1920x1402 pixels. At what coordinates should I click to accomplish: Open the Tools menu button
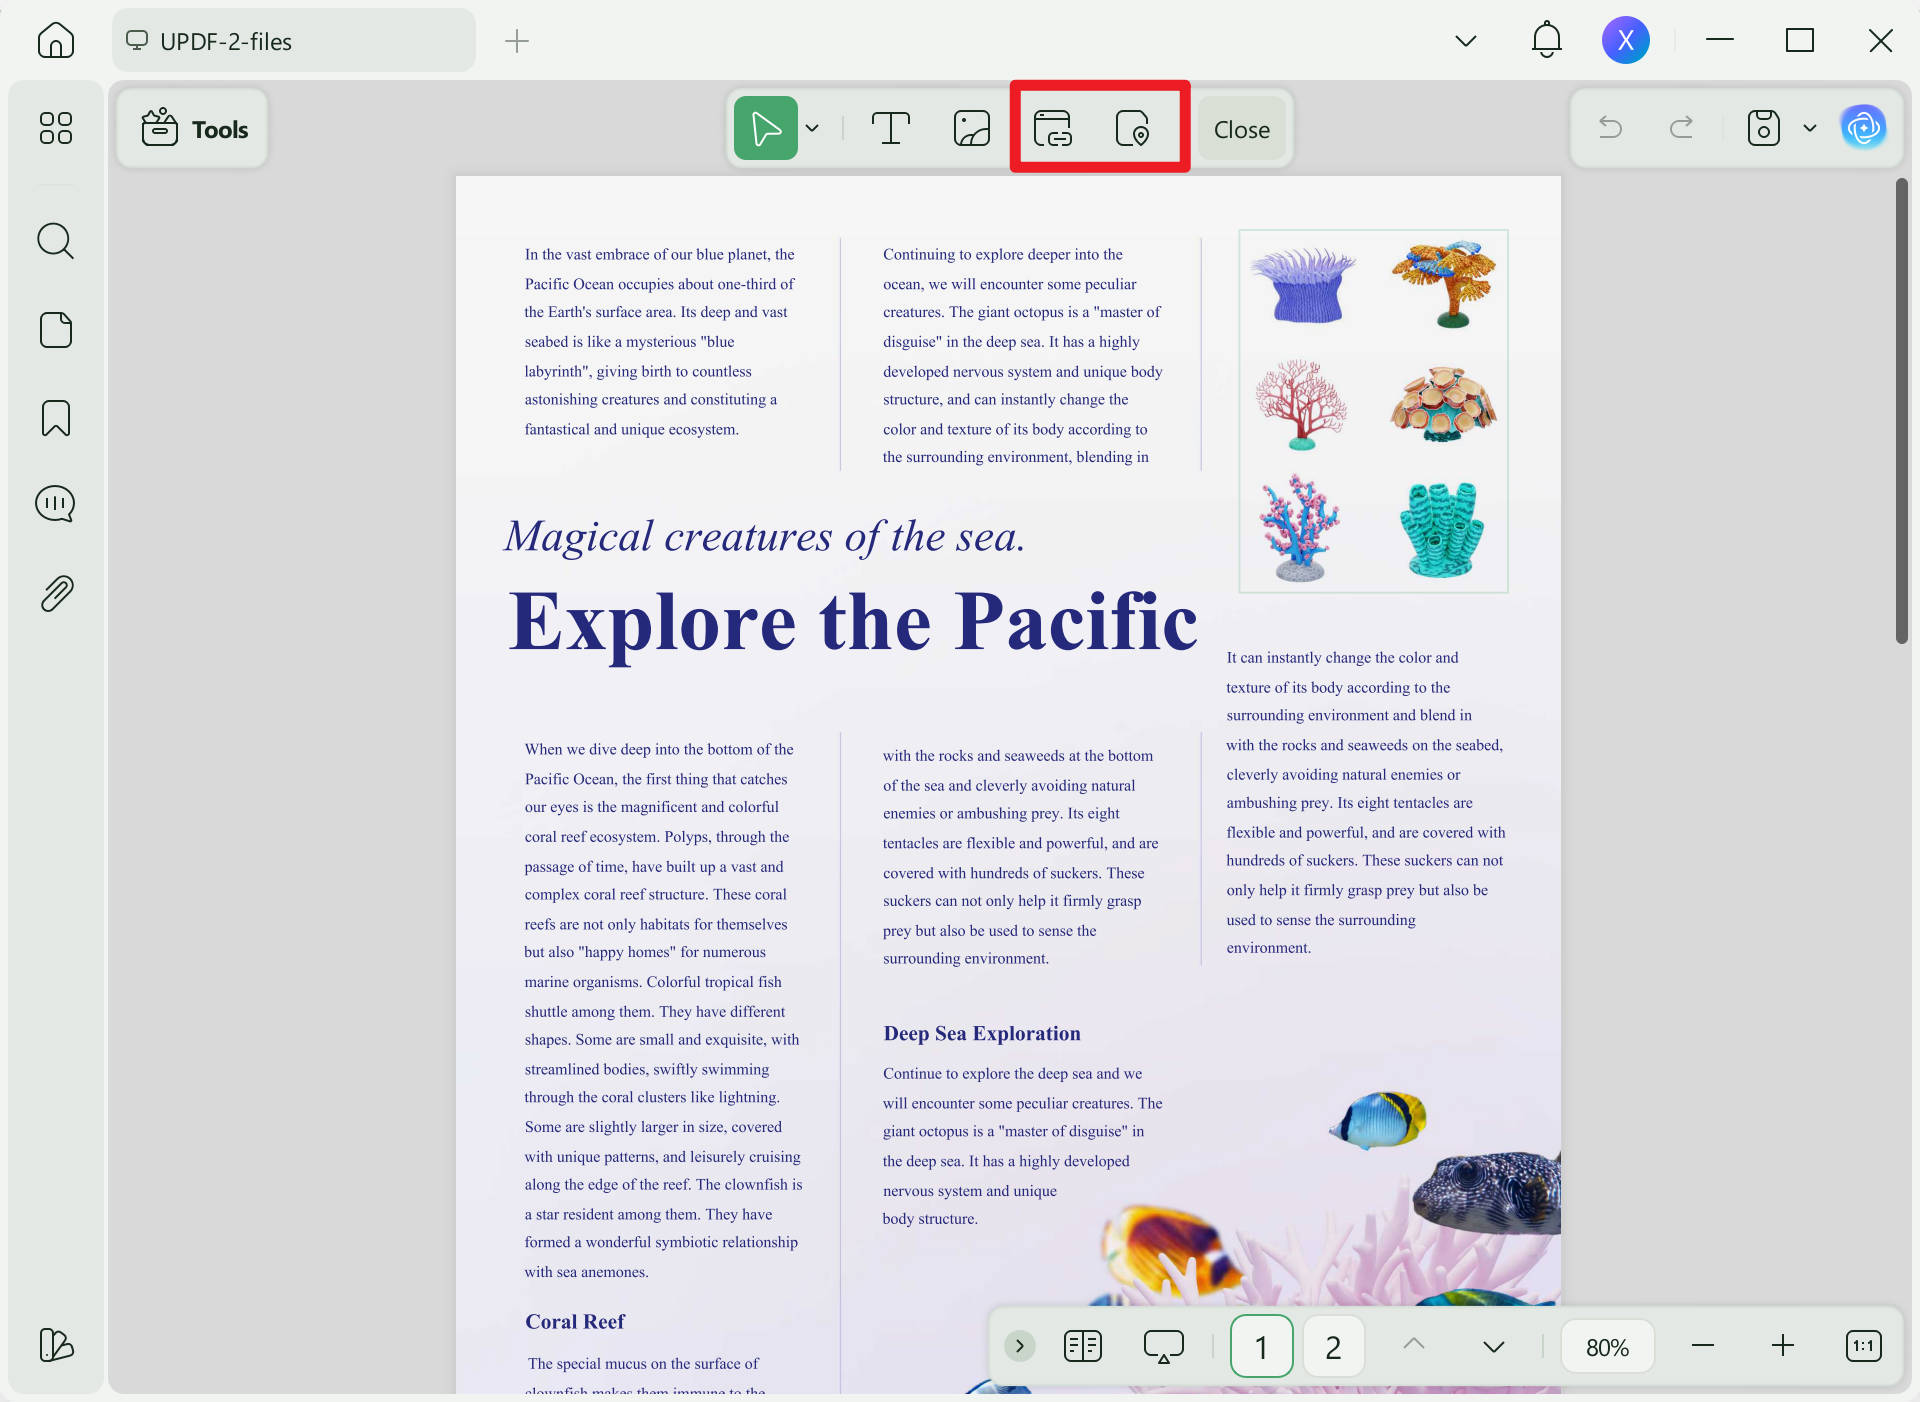pos(193,129)
